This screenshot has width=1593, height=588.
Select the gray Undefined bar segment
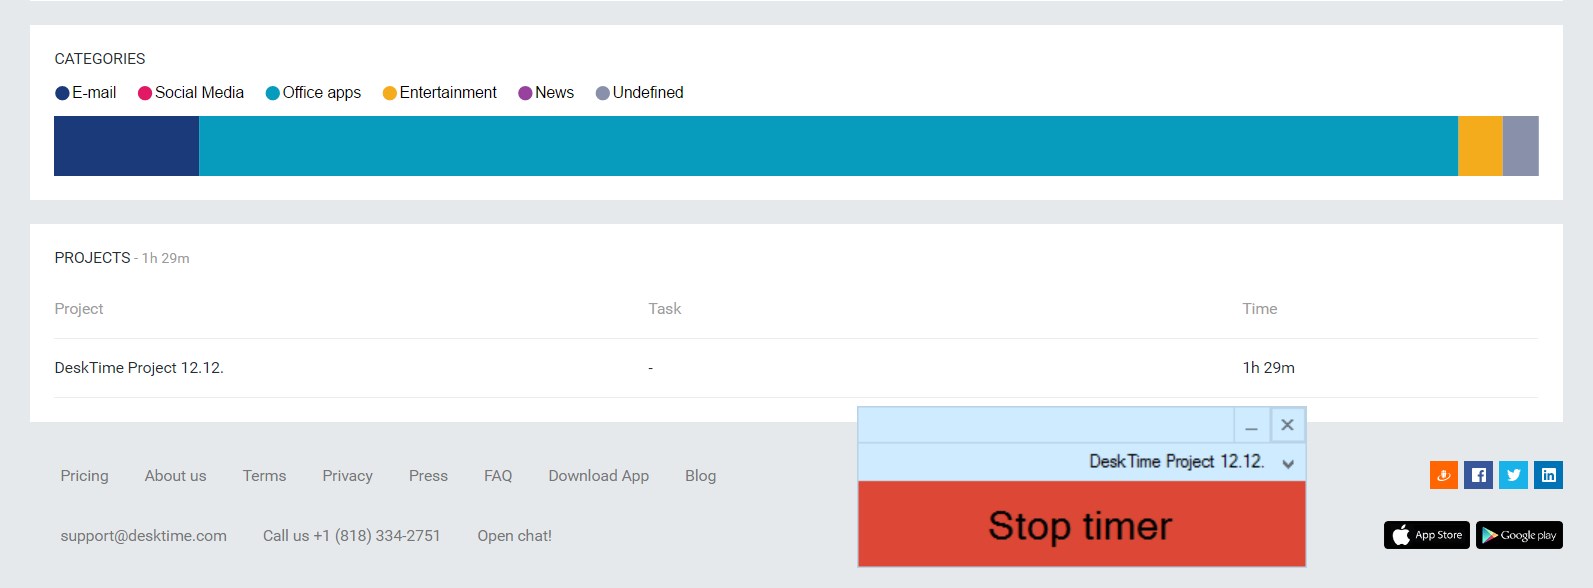[x=1521, y=146]
